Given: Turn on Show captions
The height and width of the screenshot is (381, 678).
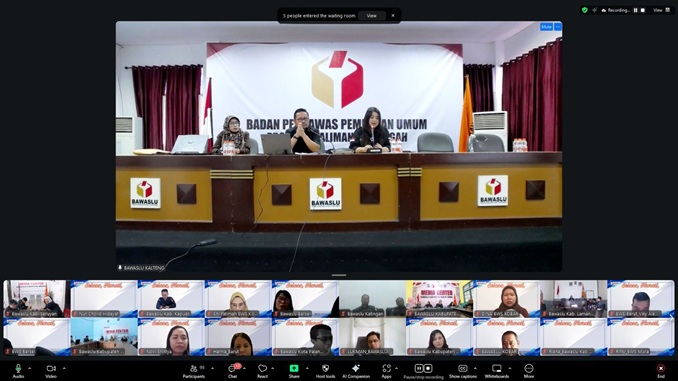Looking at the screenshot, I should point(463,371).
